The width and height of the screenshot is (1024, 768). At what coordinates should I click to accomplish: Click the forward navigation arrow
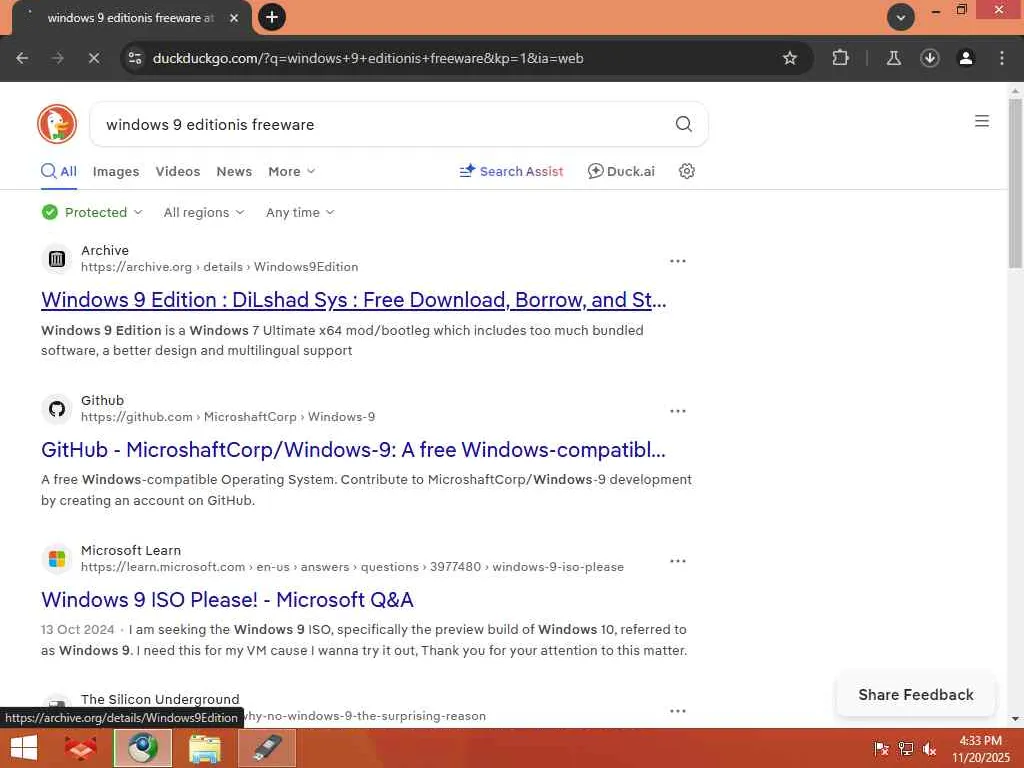click(x=58, y=58)
